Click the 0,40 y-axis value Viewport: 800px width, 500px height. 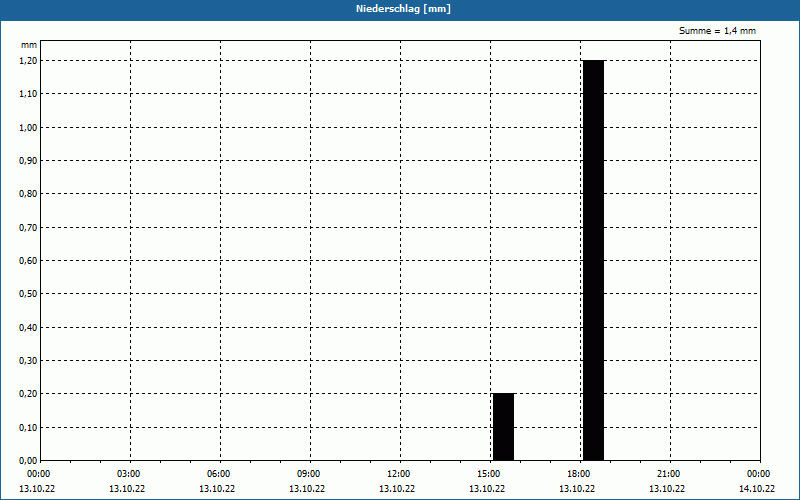[x=28, y=328]
